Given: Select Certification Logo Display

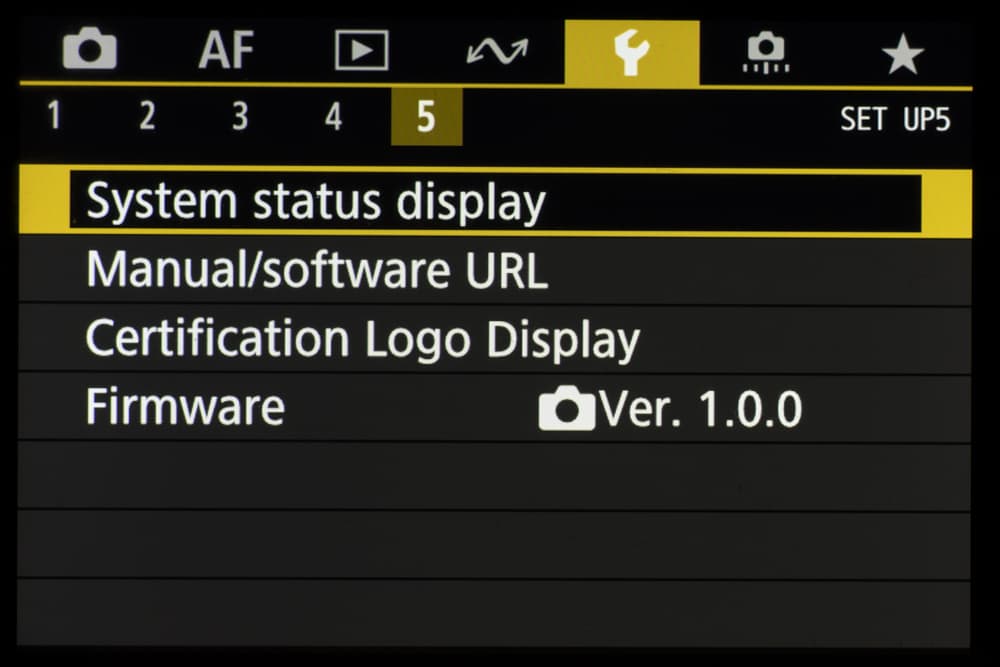Looking at the screenshot, I should coord(495,340).
